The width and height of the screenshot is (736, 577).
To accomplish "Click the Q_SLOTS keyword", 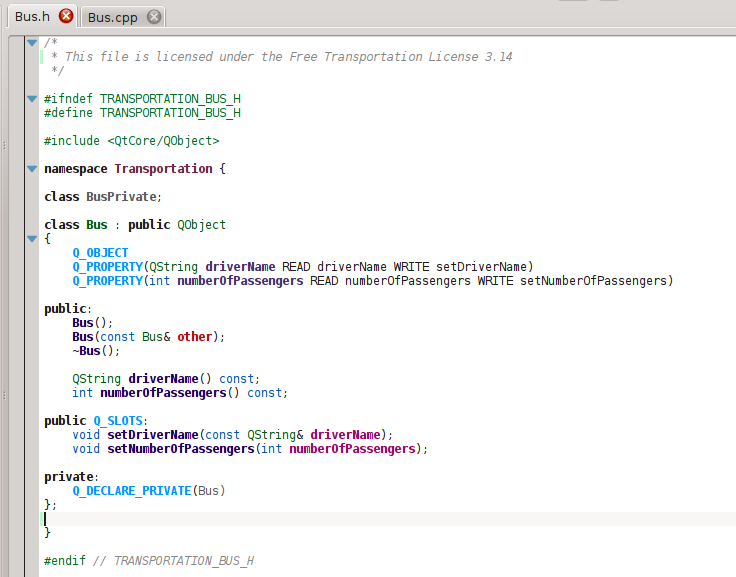I will tap(118, 421).
